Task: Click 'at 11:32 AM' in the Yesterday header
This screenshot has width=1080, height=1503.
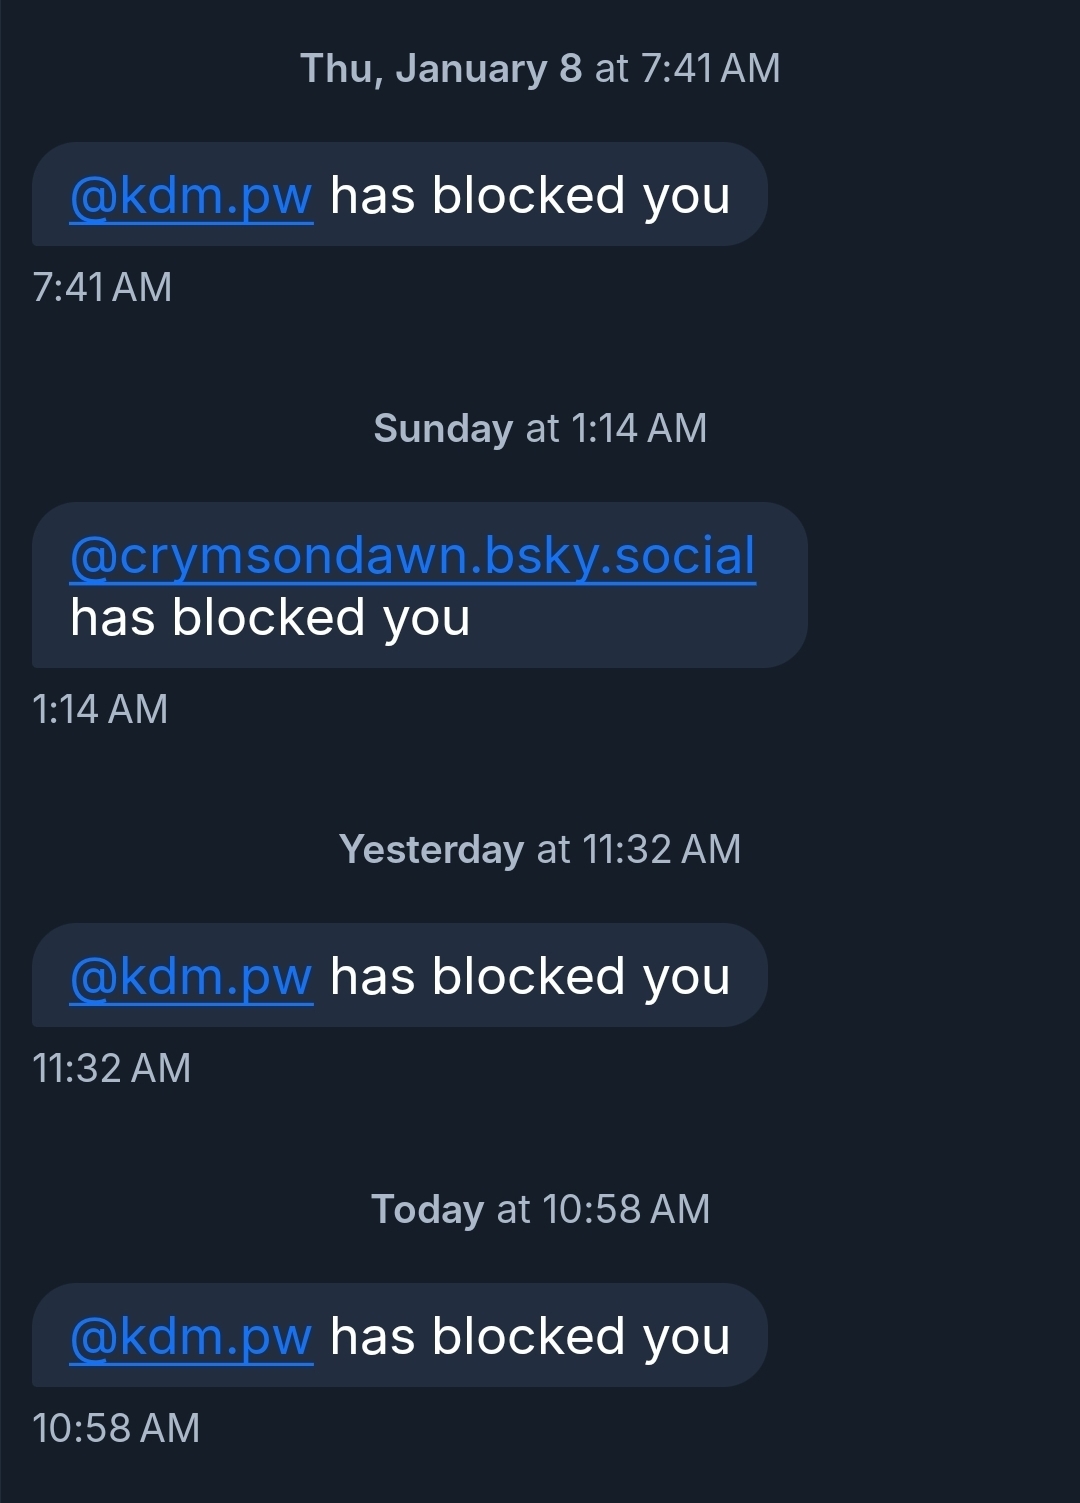Action: (x=639, y=849)
